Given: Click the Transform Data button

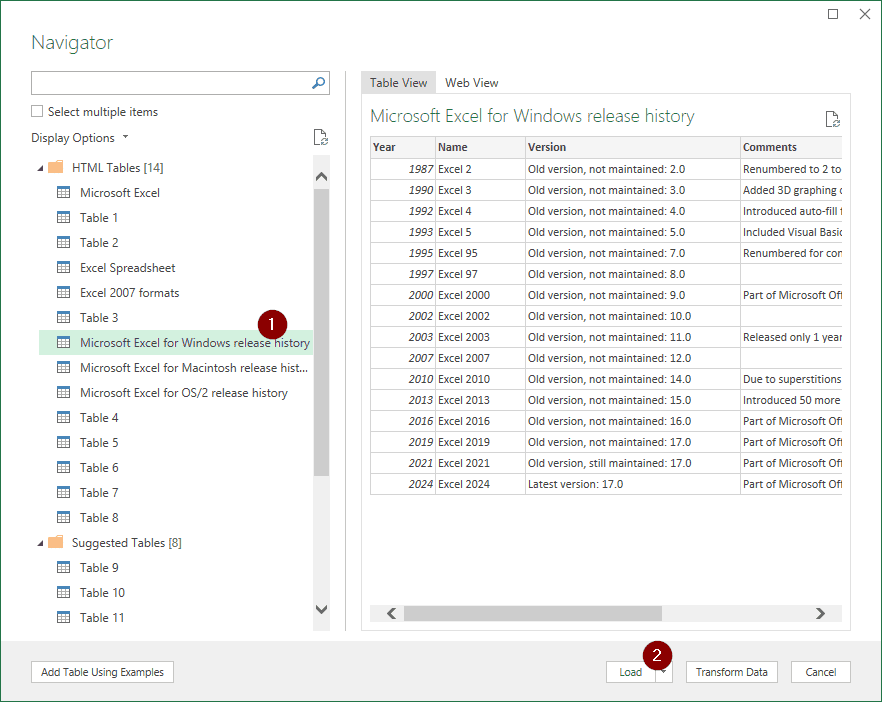Looking at the screenshot, I should click(x=731, y=672).
